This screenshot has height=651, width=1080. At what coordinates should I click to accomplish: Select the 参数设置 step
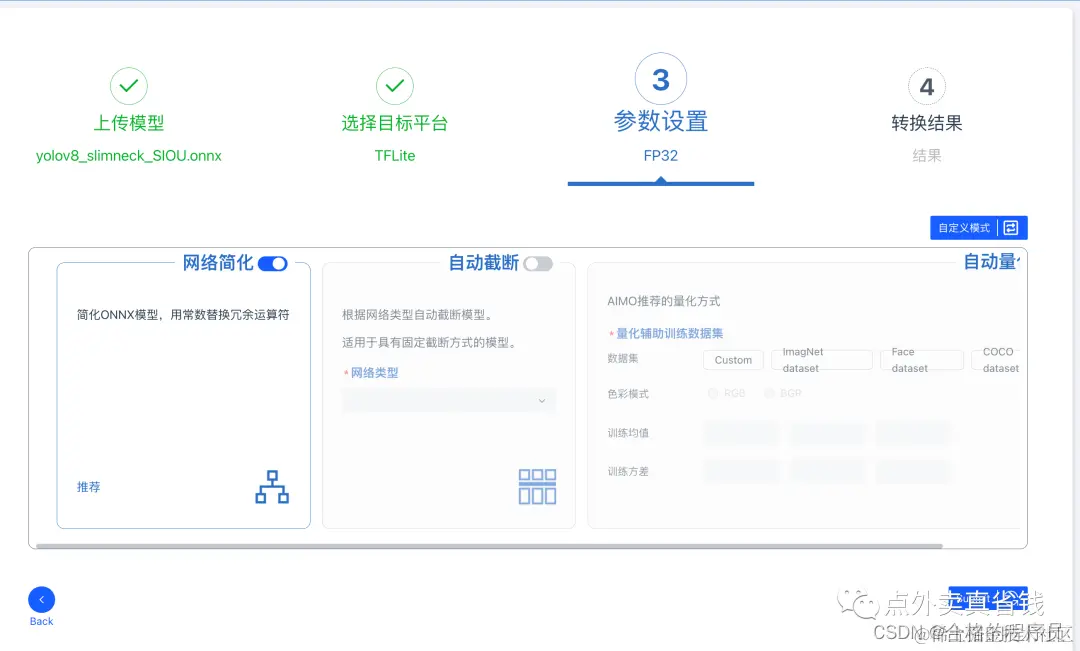[x=661, y=121]
